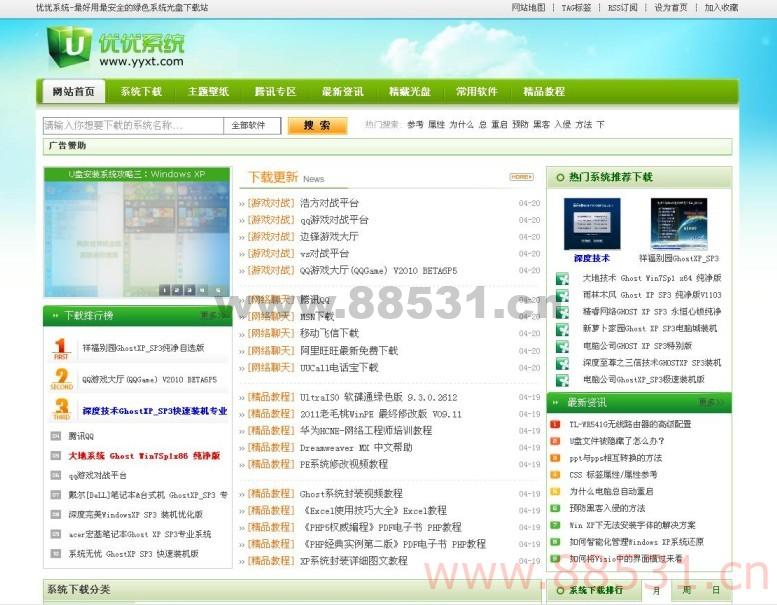Click 设为首页 top link
777x605 pixels.
(671, 7)
